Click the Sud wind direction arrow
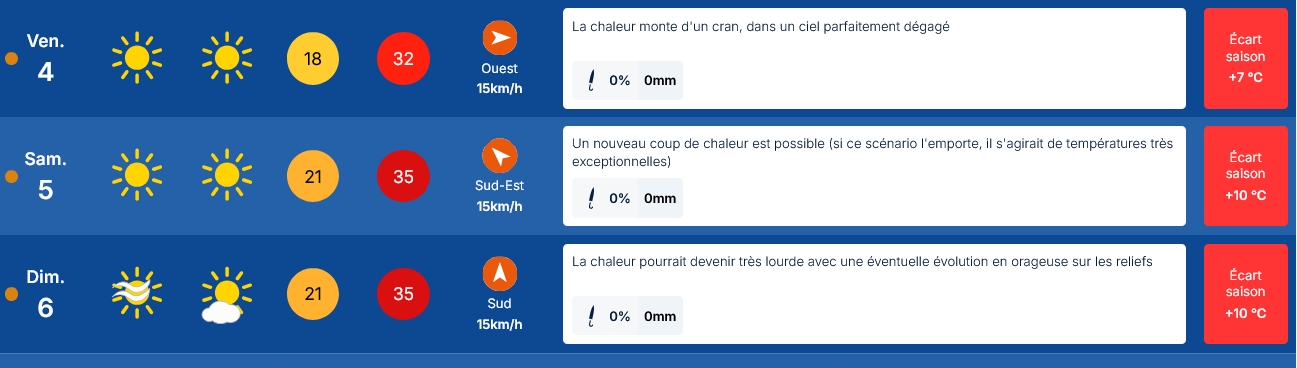This screenshot has width=1297, height=368. click(x=500, y=273)
